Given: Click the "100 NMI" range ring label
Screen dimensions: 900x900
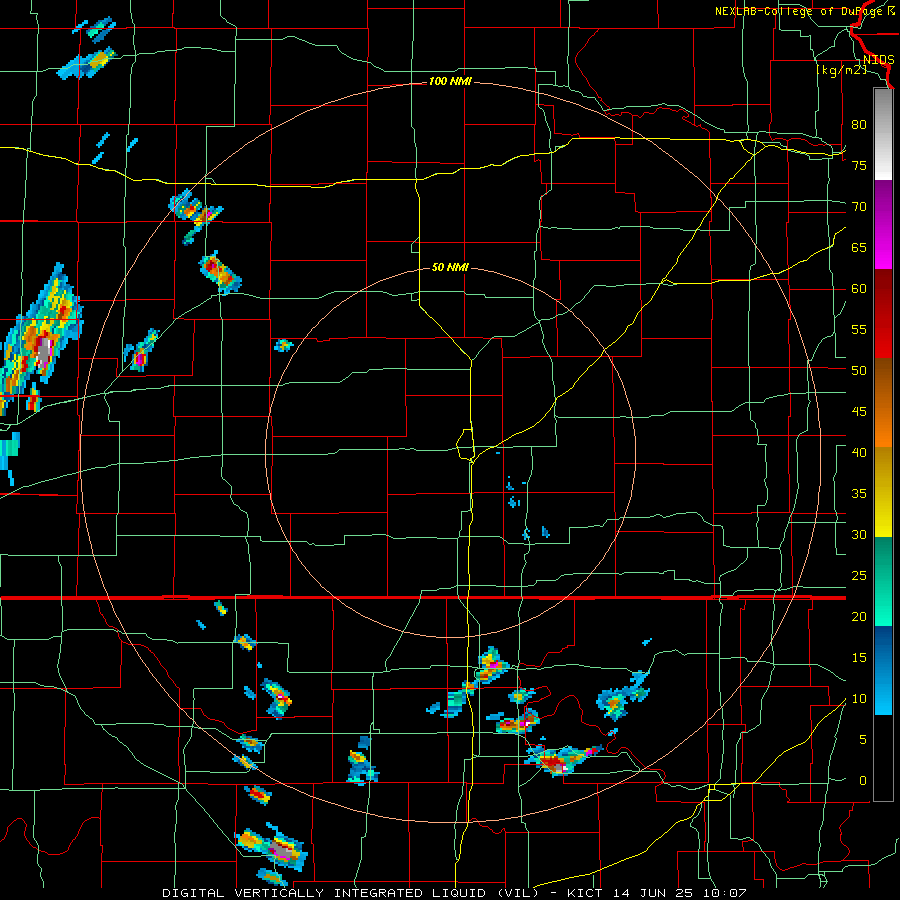Looking at the screenshot, I should pyautogui.click(x=450, y=82).
